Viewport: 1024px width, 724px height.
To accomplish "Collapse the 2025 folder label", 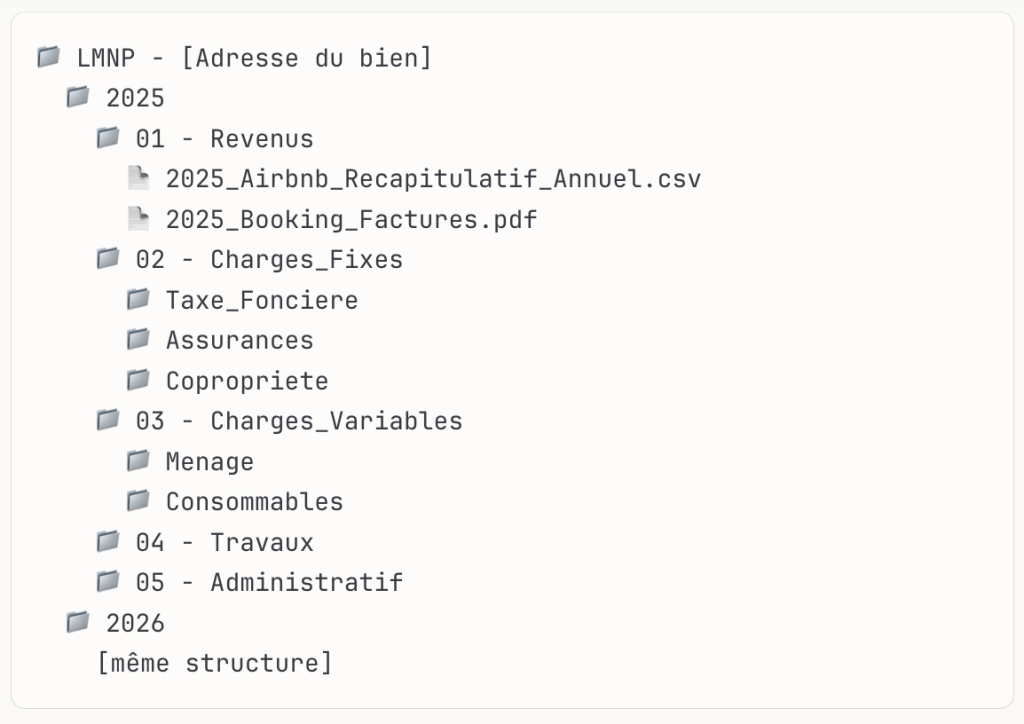I will [135, 99].
